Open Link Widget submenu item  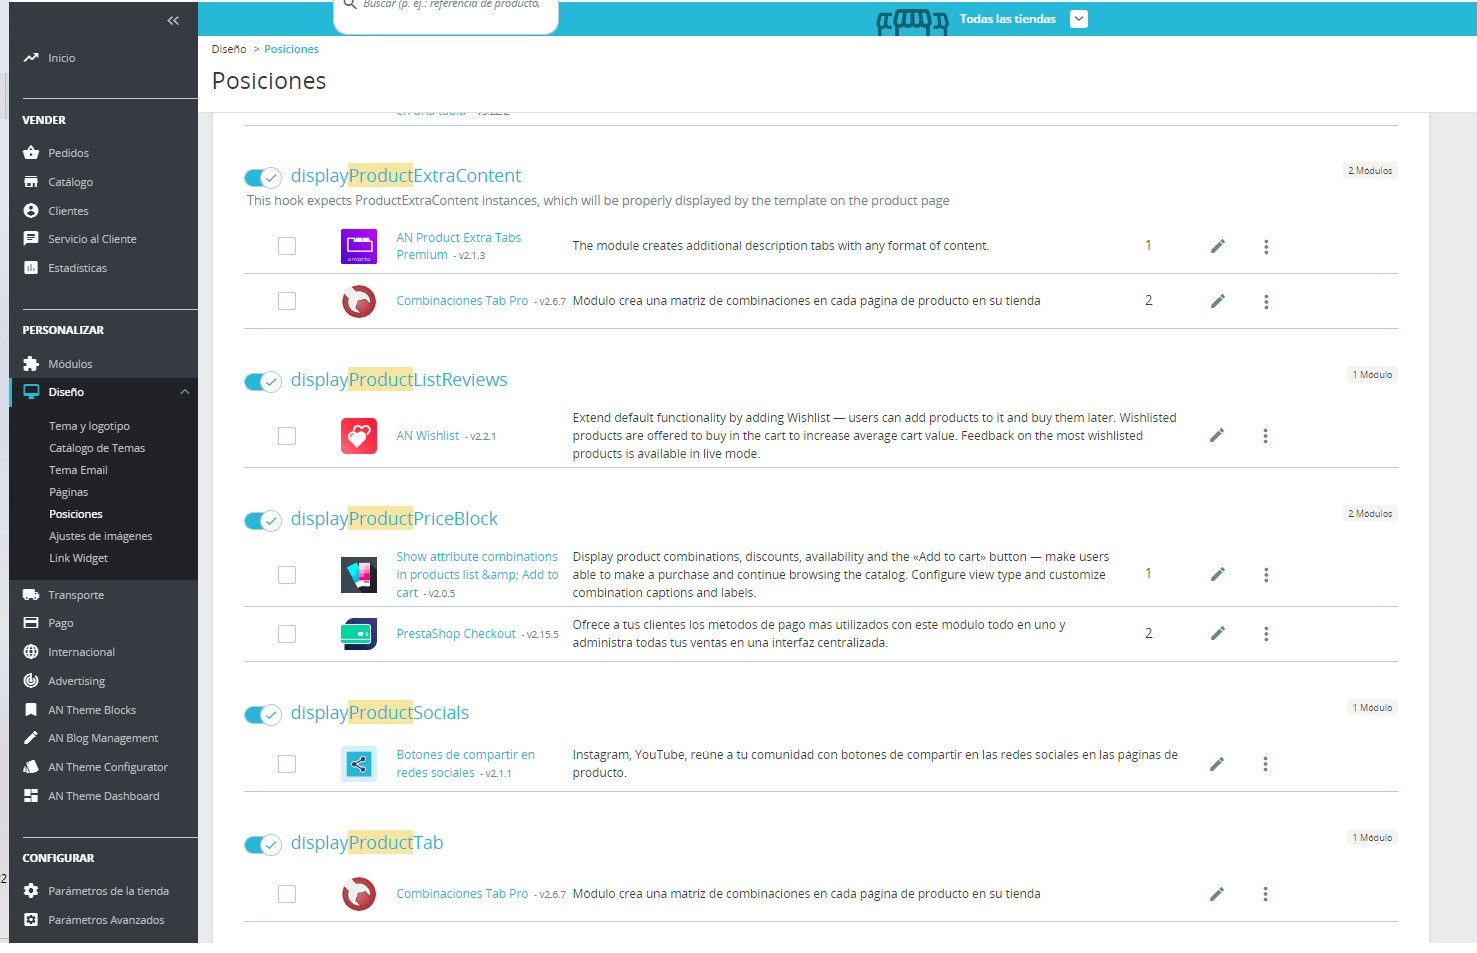click(x=78, y=558)
